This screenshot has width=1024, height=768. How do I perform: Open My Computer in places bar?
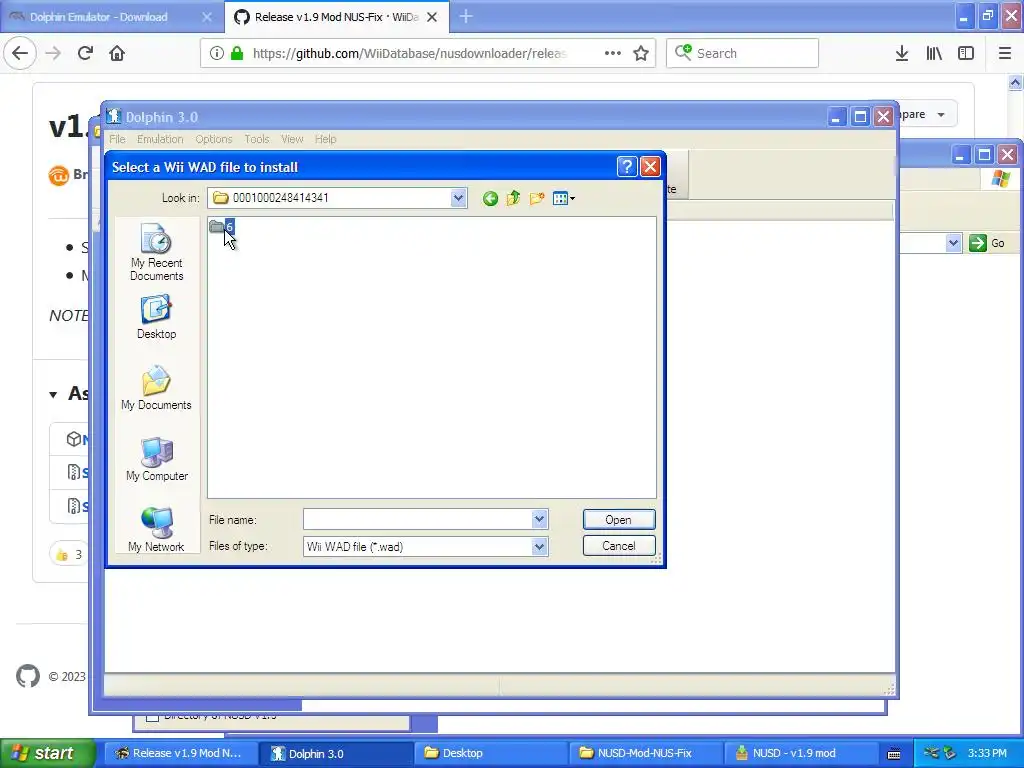(x=157, y=459)
